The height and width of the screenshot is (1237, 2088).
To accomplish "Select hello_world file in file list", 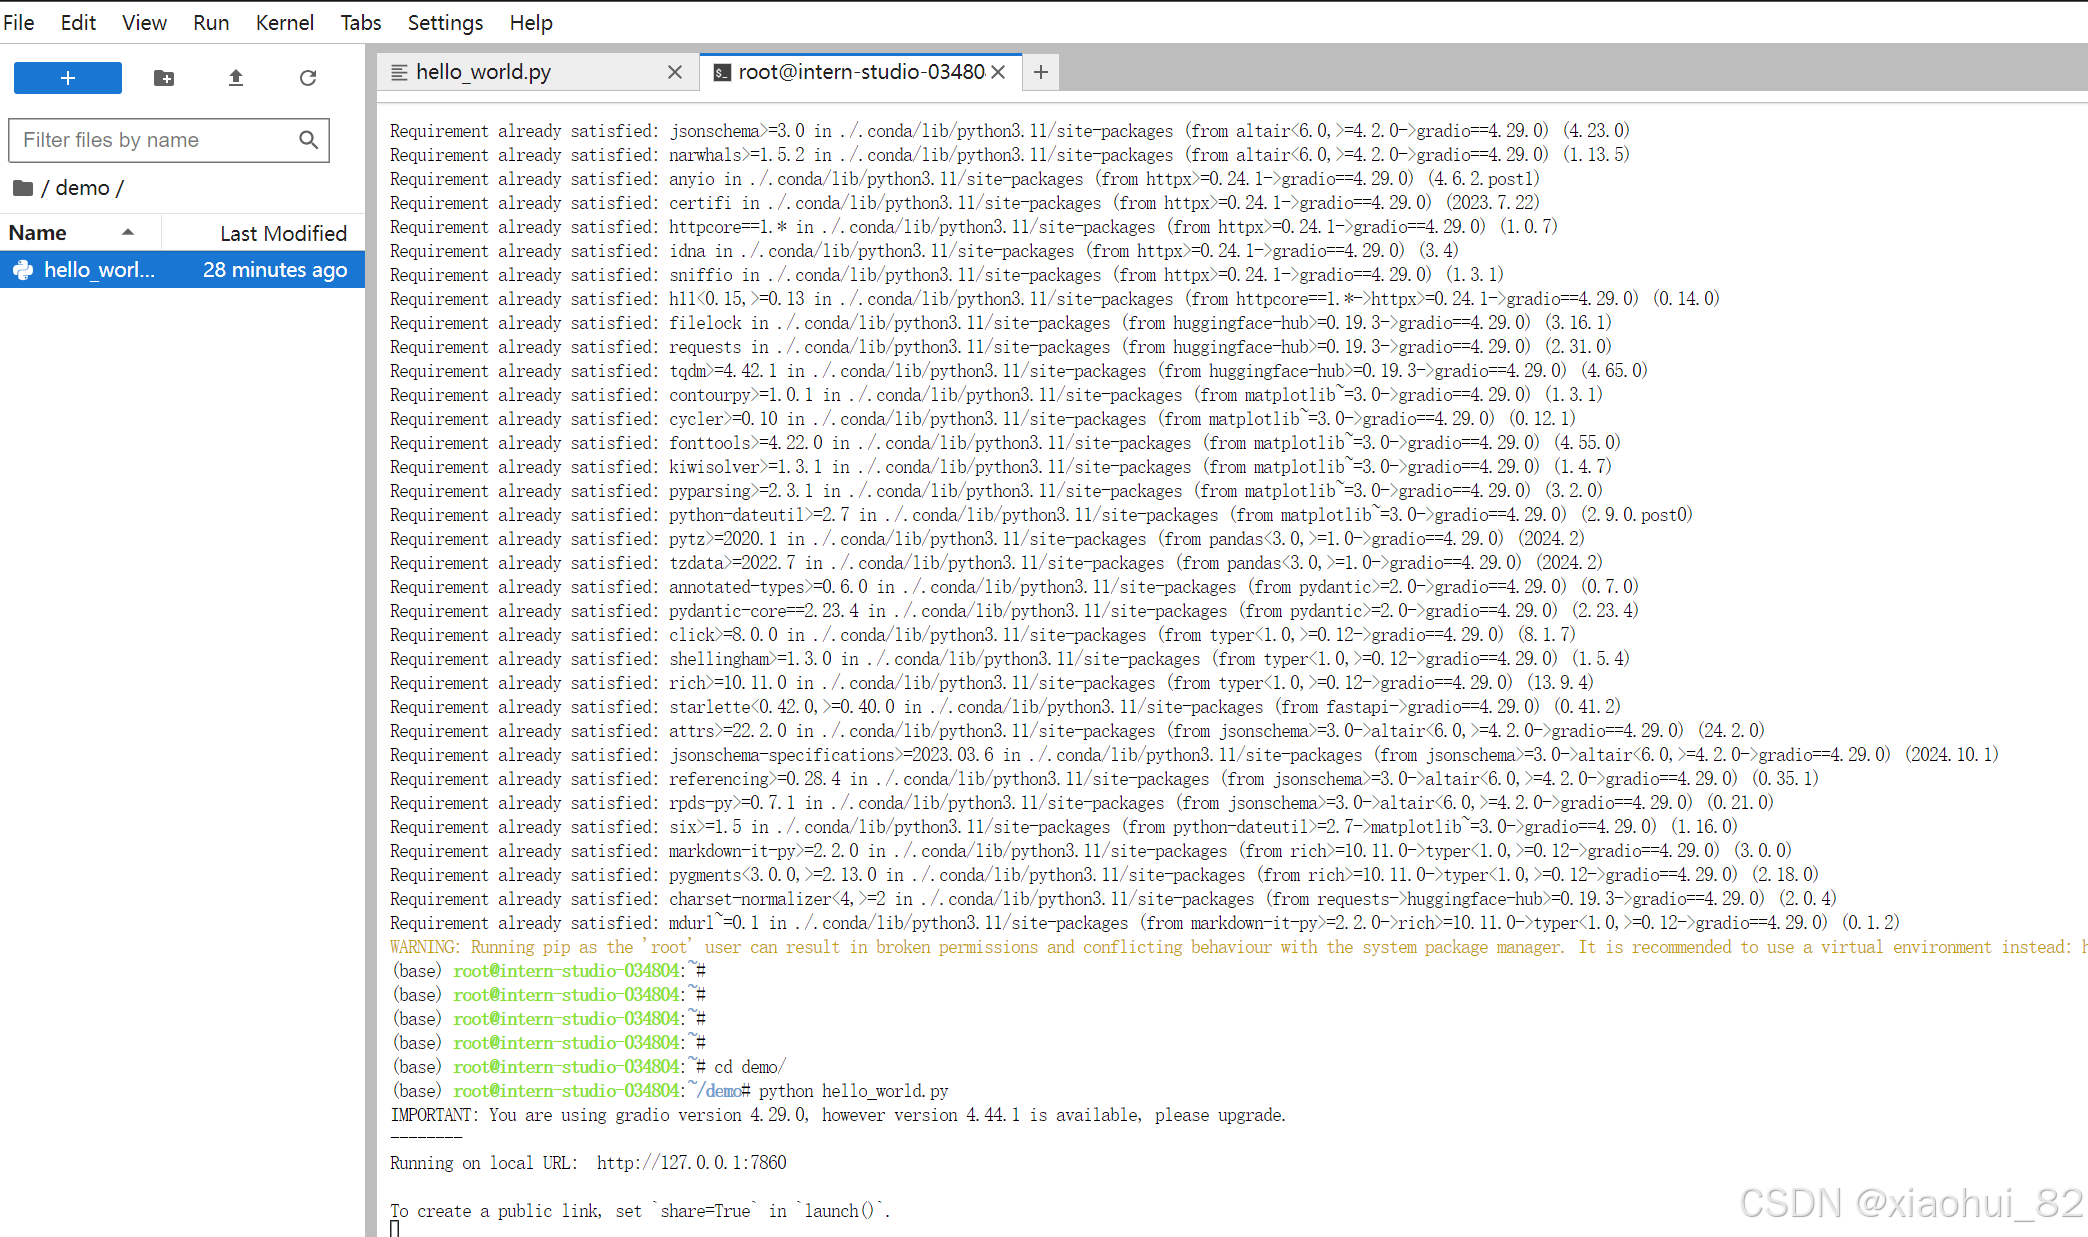I will pyautogui.click(x=100, y=270).
